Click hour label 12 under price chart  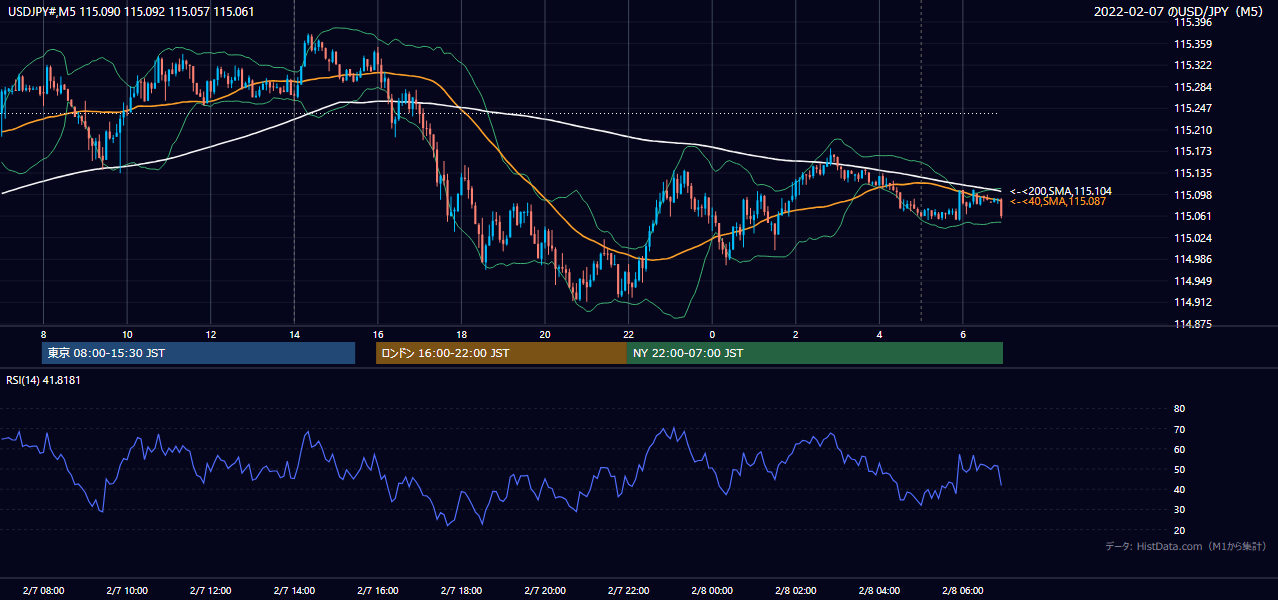(x=210, y=334)
